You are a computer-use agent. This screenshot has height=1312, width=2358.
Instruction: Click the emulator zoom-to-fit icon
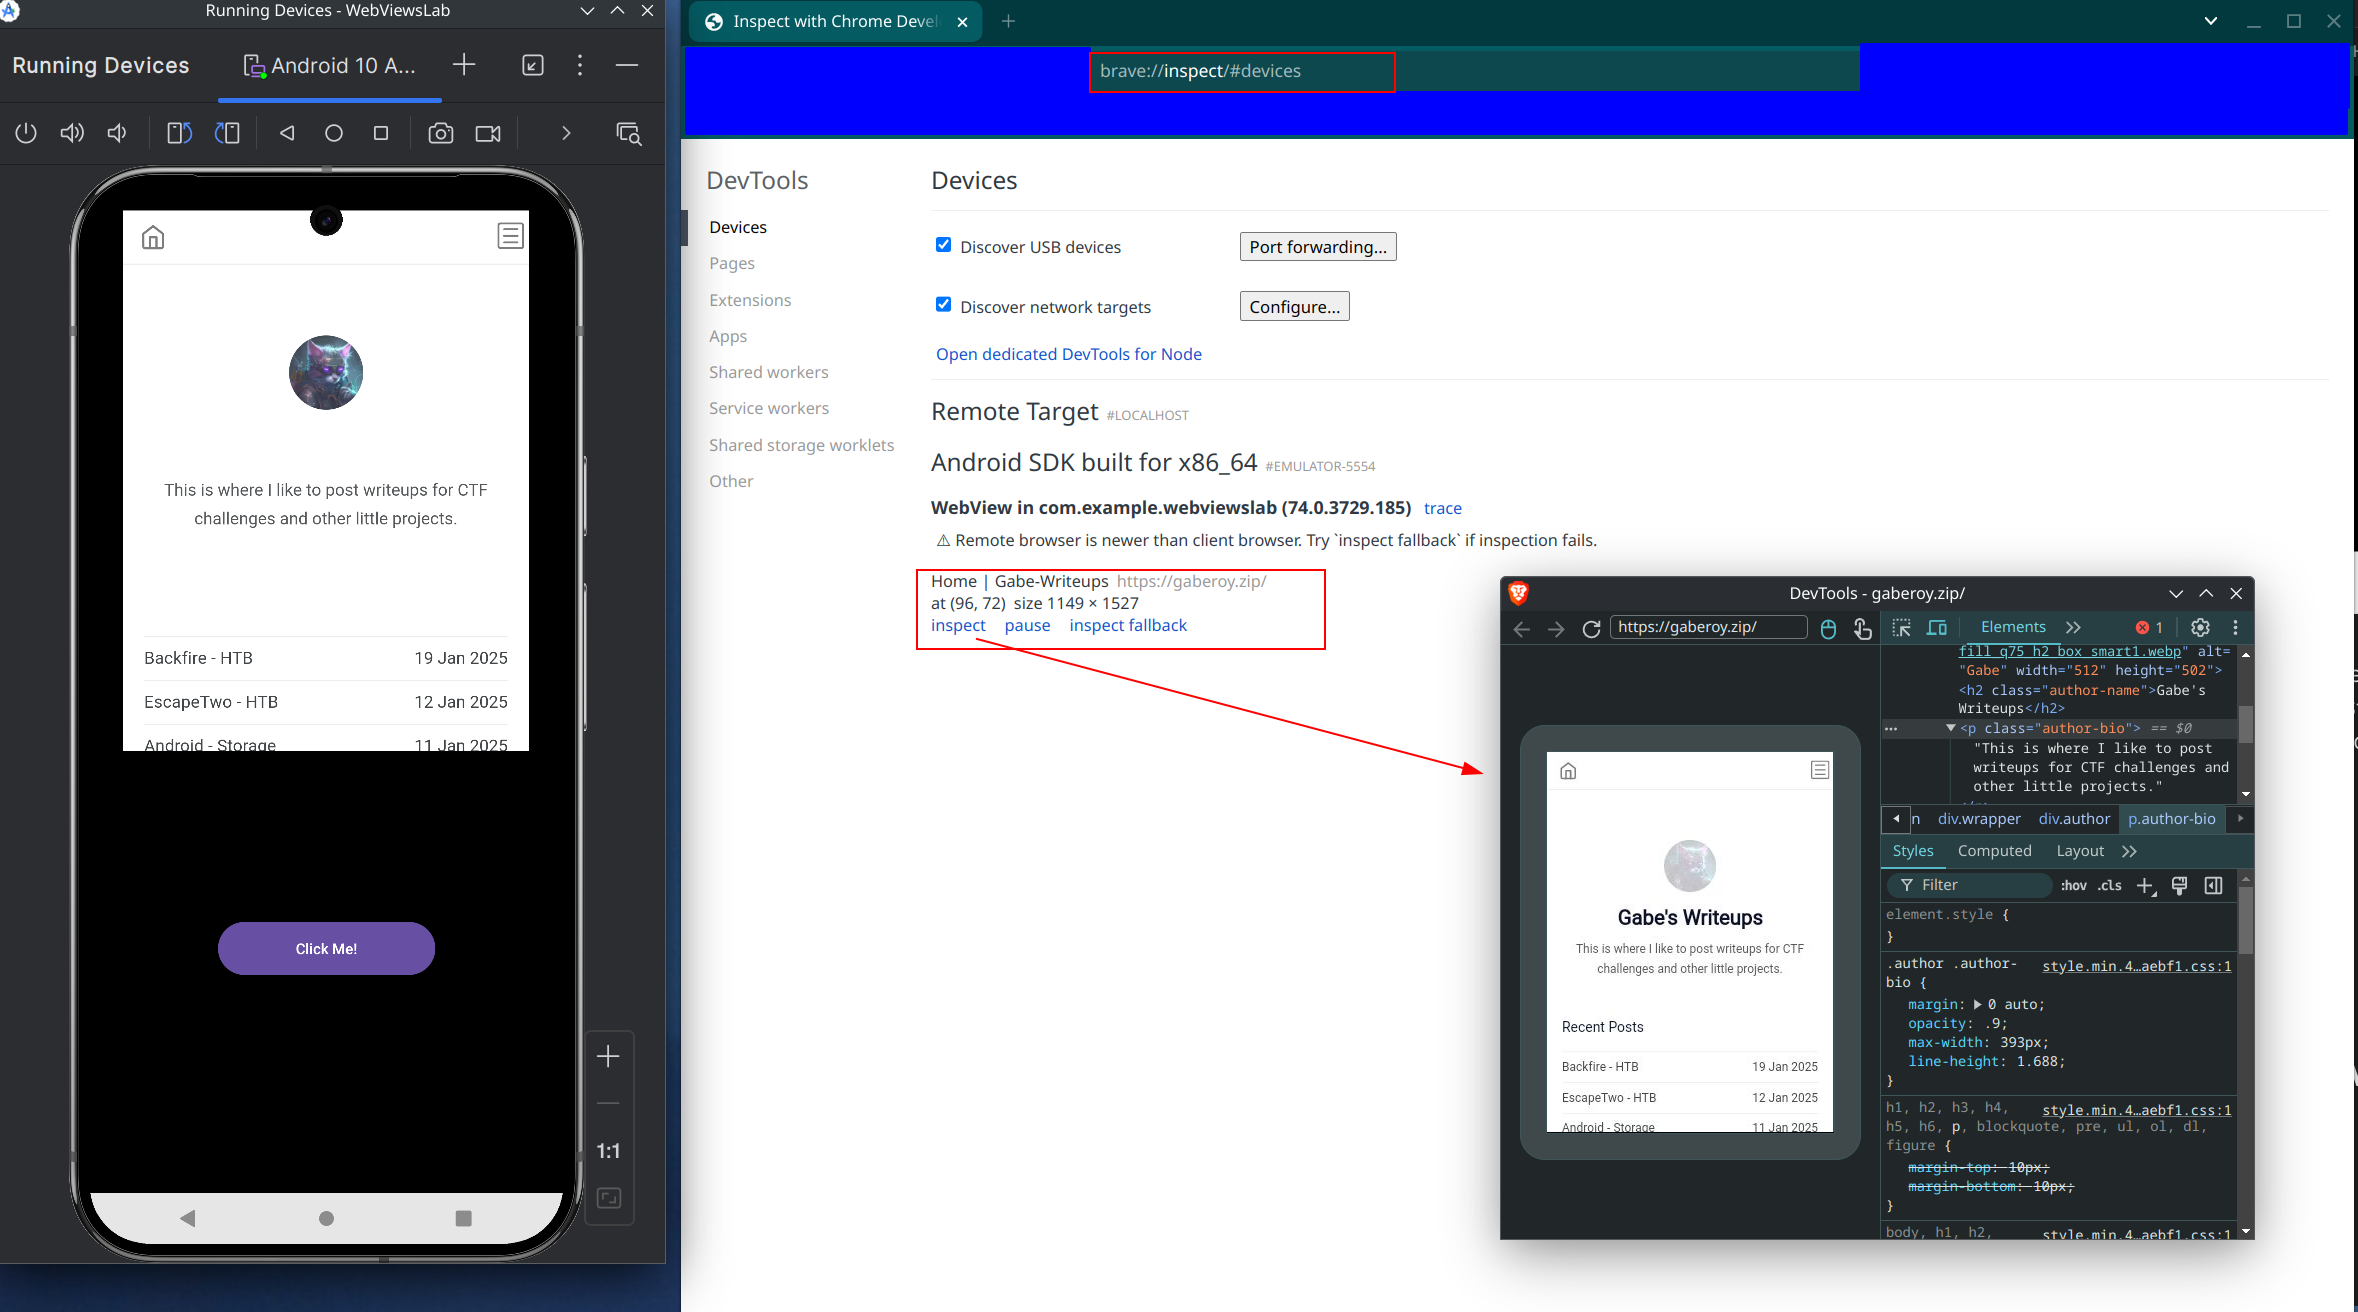(608, 1198)
